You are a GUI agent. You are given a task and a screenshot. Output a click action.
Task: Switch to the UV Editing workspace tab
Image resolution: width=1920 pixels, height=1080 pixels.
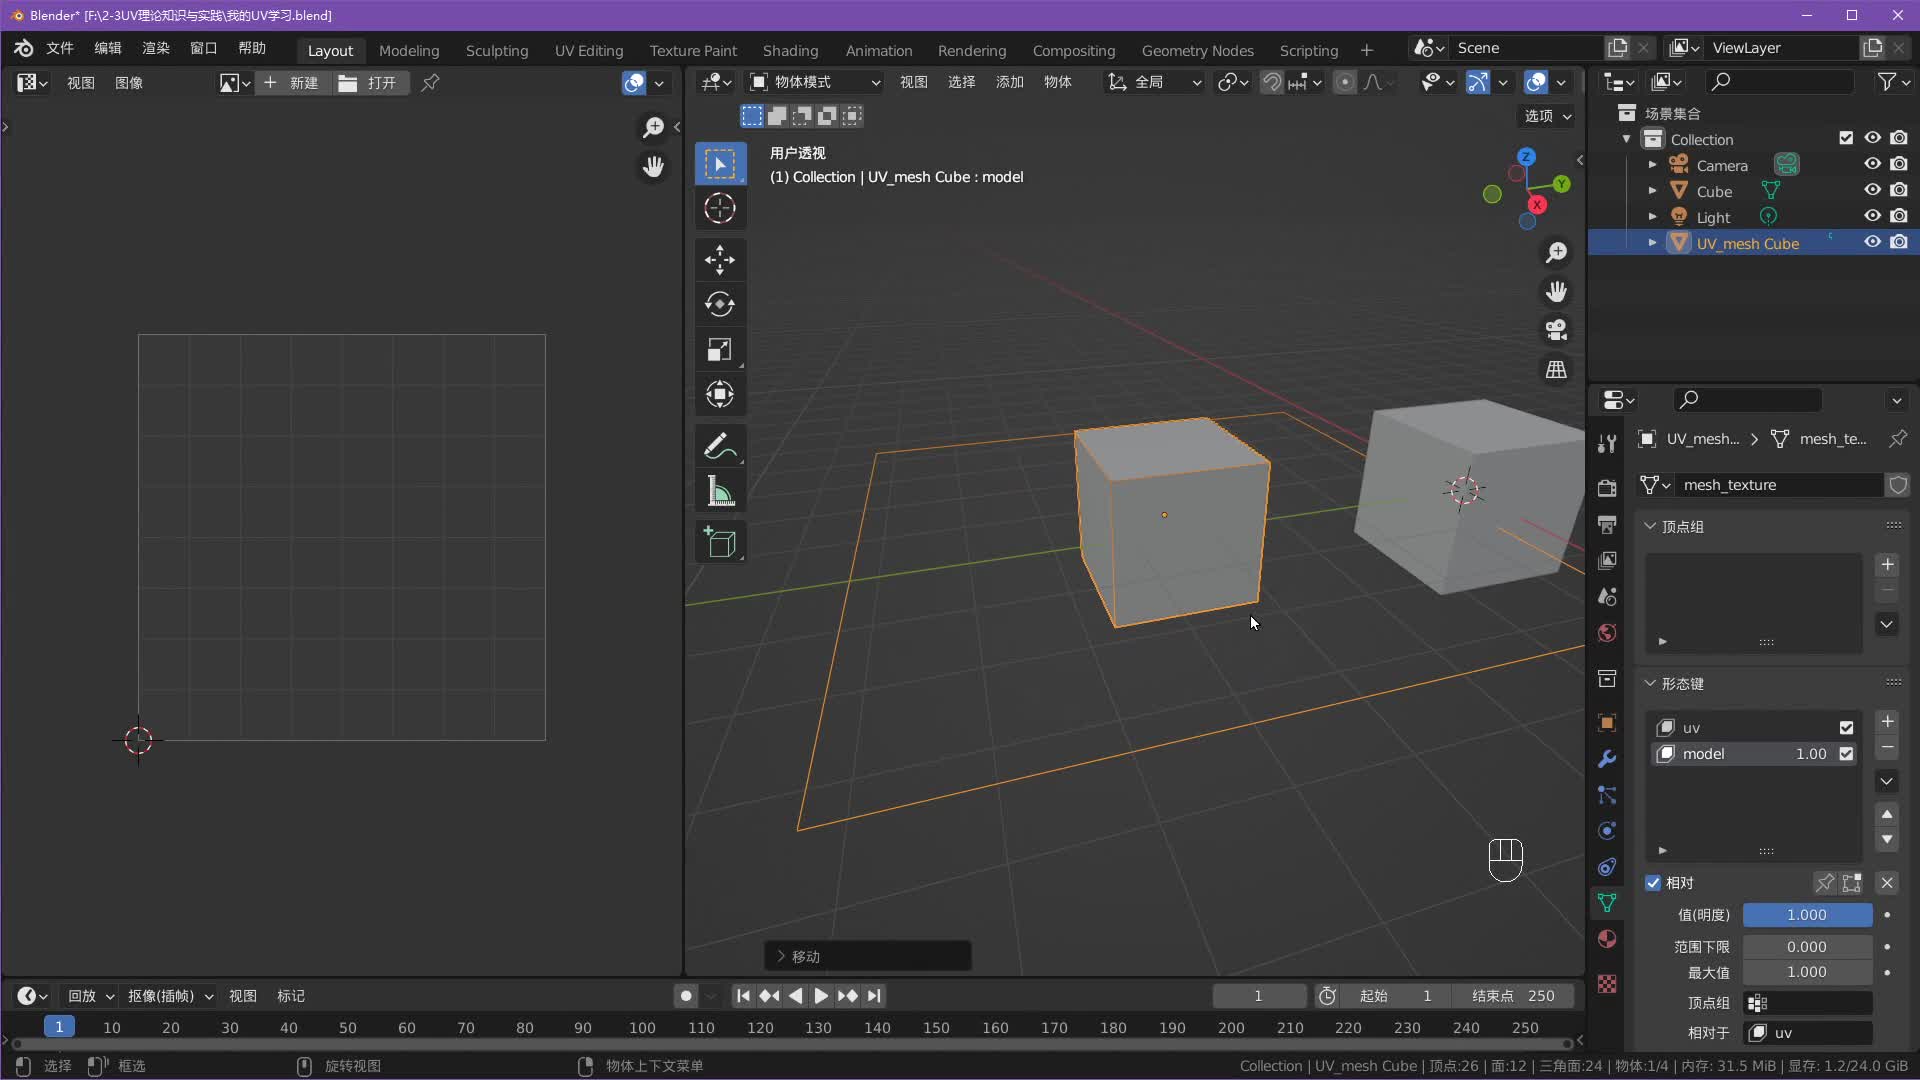pyautogui.click(x=589, y=50)
